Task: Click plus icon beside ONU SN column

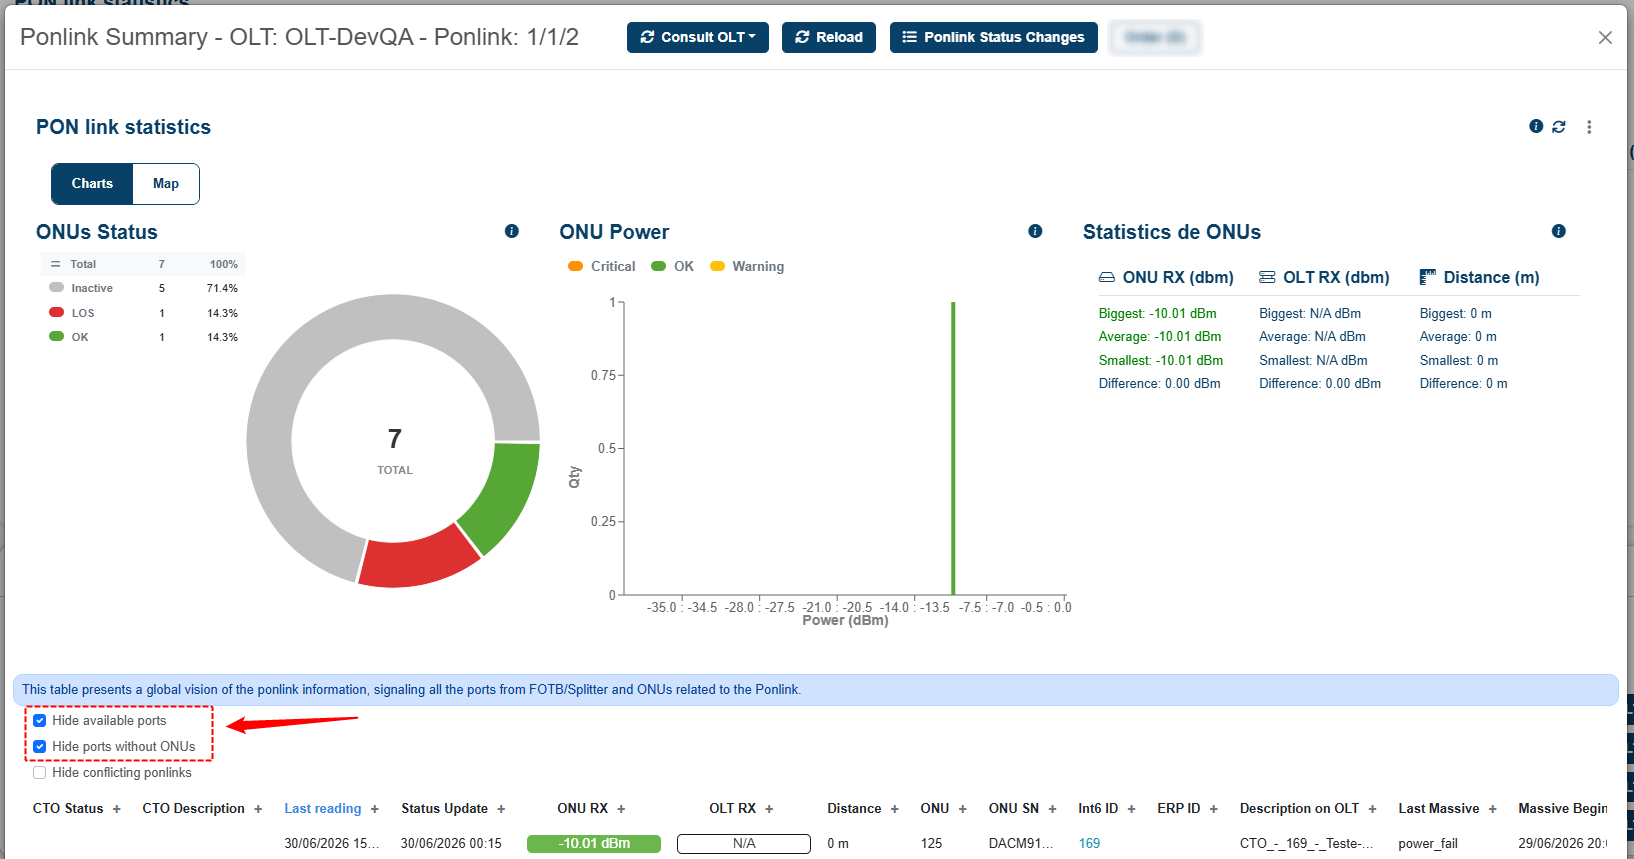Action: (x=1052, y=809)
